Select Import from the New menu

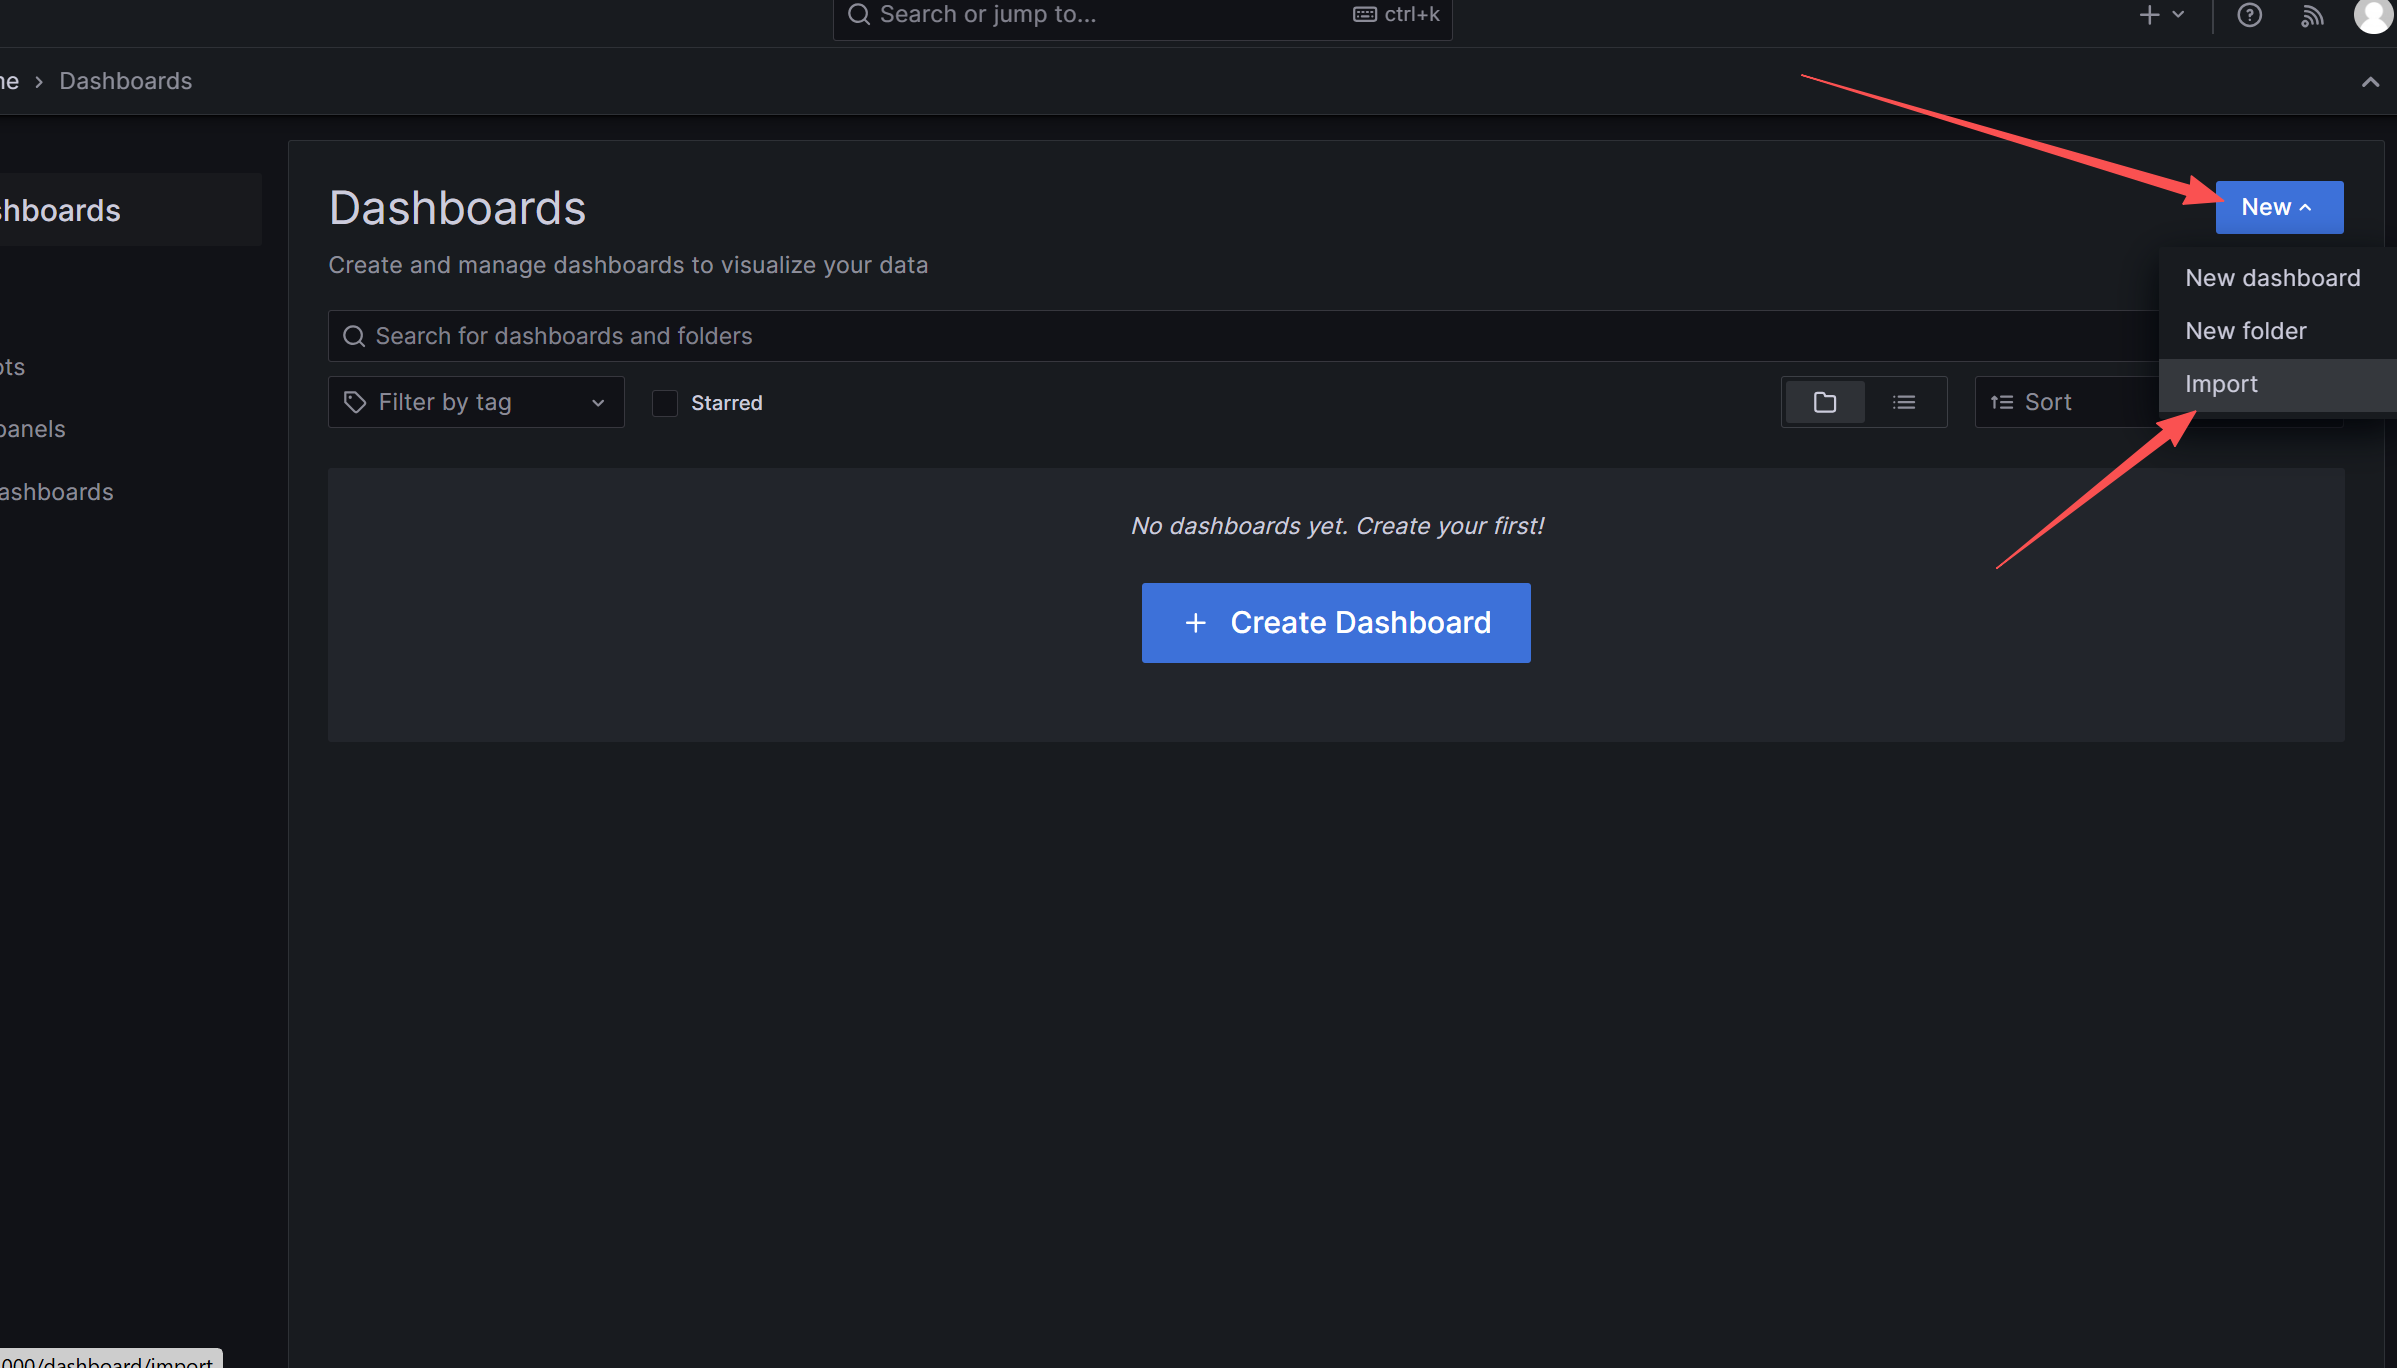coord(2221,384)
